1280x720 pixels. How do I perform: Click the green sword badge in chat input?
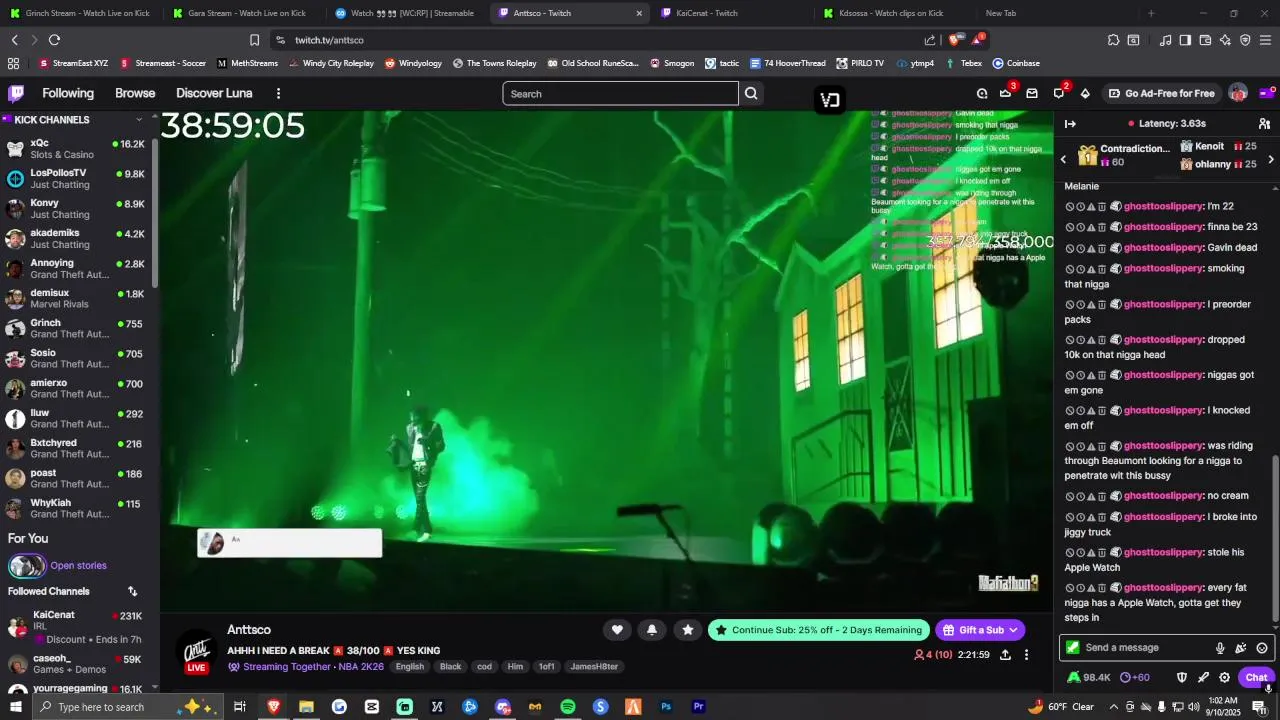(1073, 647)
